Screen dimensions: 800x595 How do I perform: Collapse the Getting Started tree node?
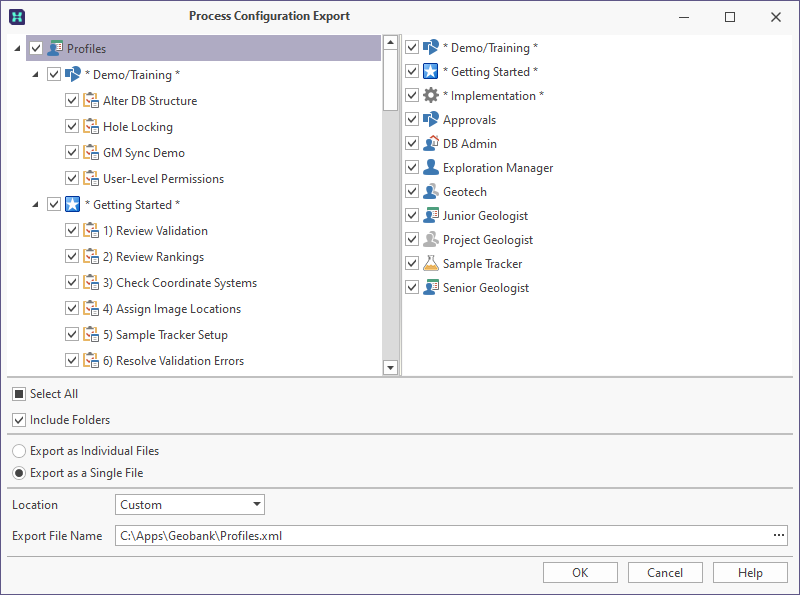click(35, 205)
